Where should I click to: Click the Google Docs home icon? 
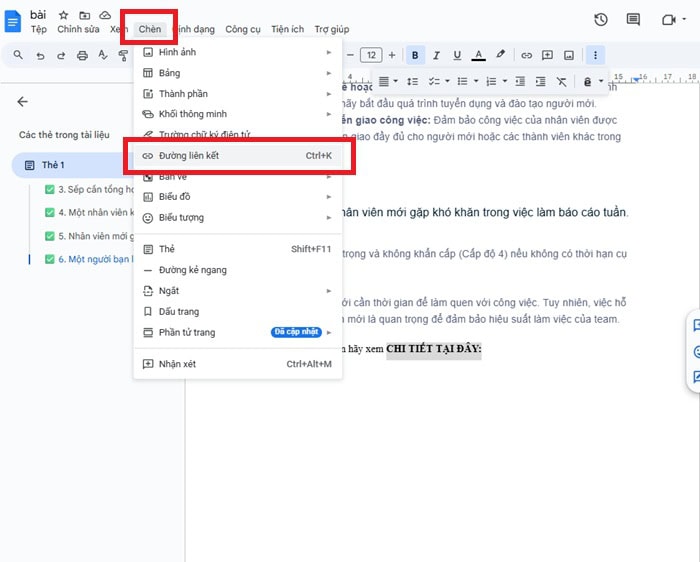(12, 22)
